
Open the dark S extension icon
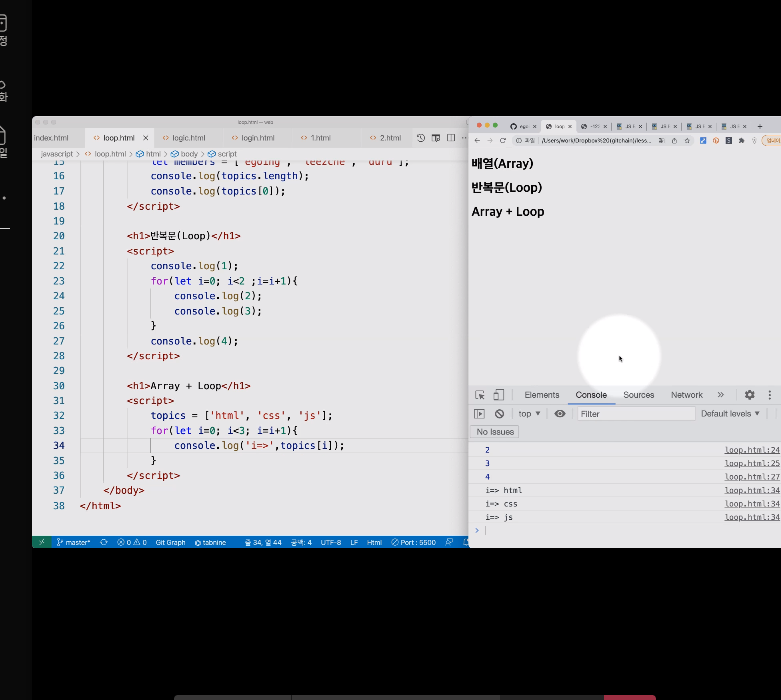(x=729, y=140)
